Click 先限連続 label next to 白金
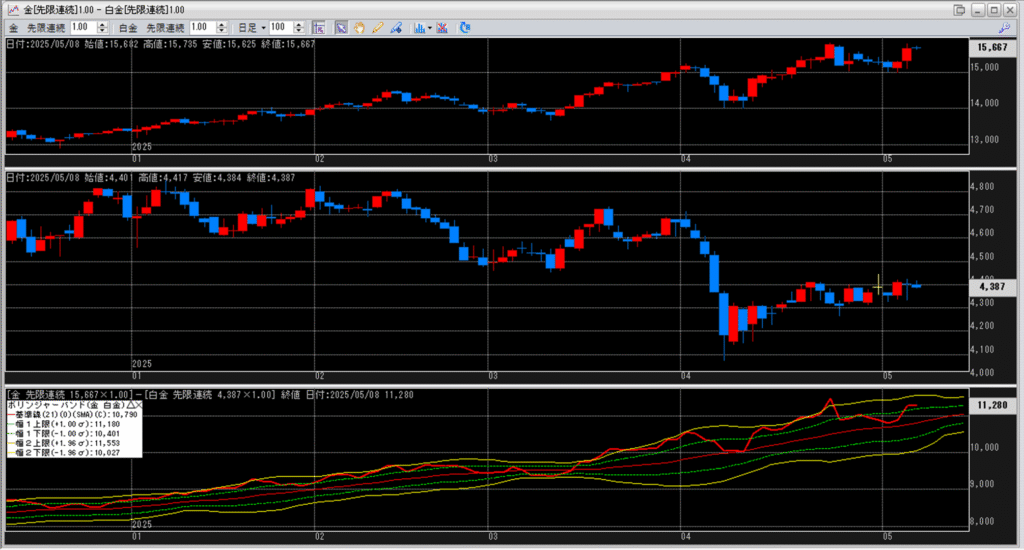Screen dimensions: 1024x550 [165, 28]
